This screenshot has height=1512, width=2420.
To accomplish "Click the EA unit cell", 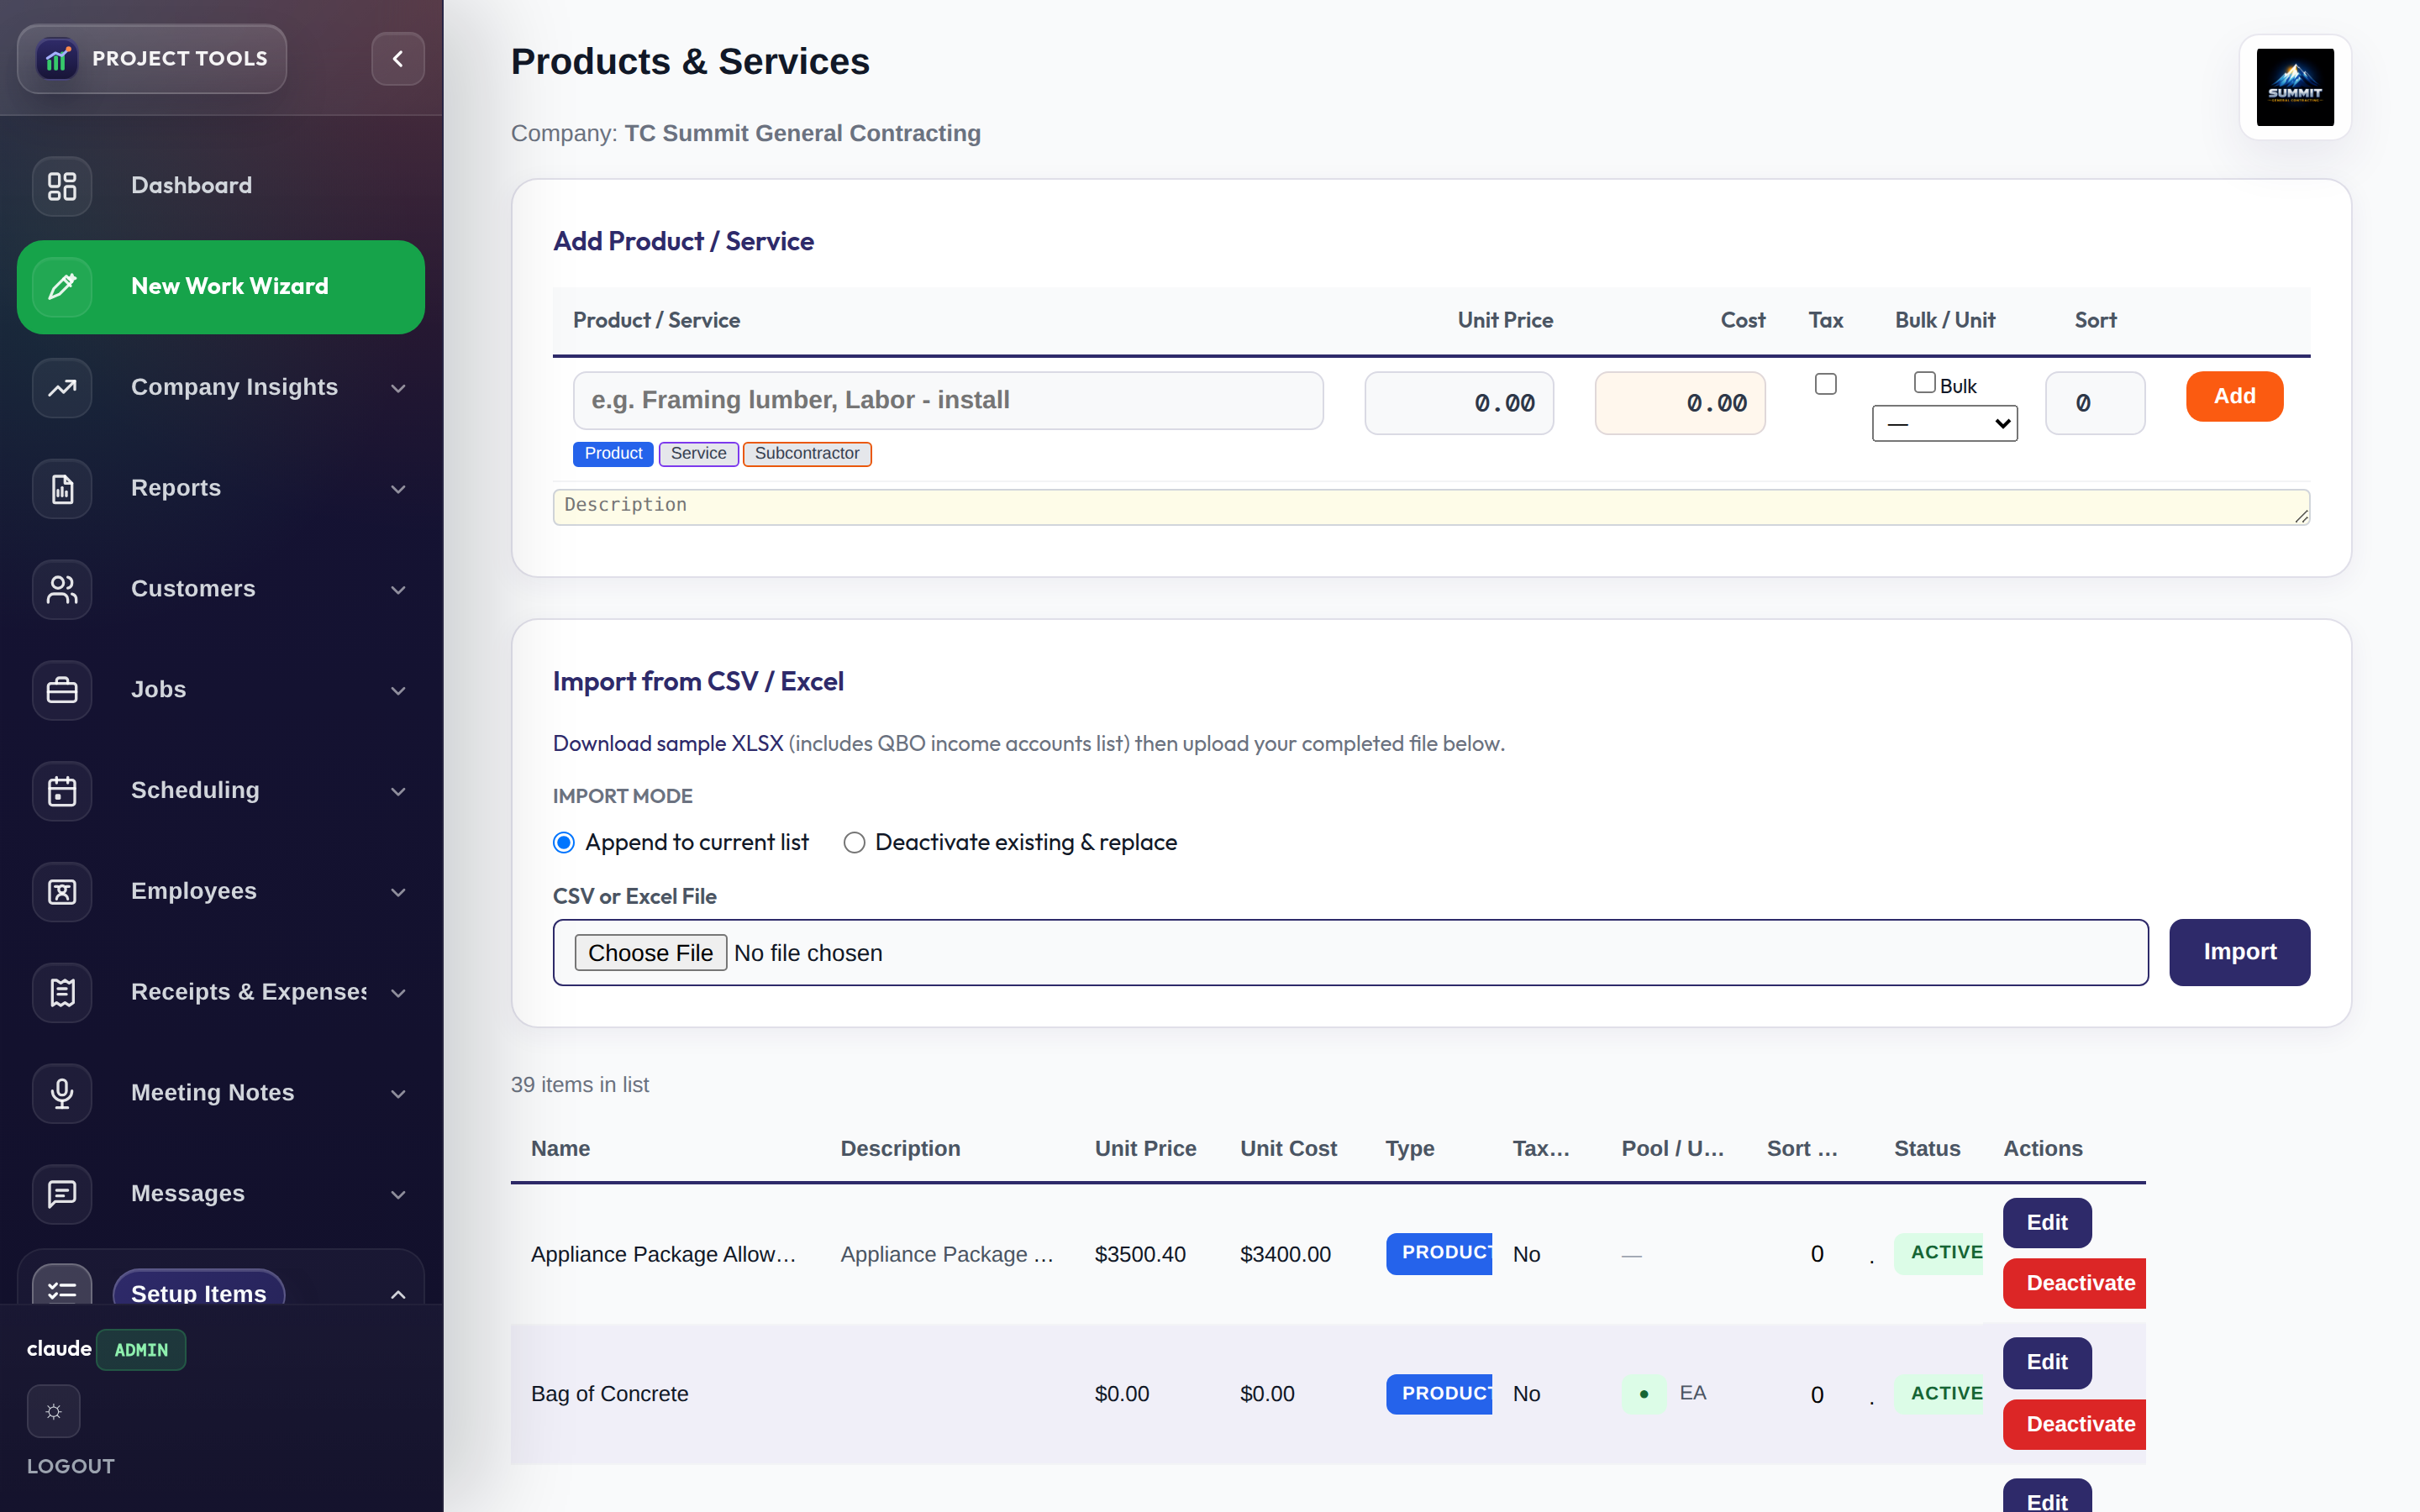I will (x=1692, y=1393).
